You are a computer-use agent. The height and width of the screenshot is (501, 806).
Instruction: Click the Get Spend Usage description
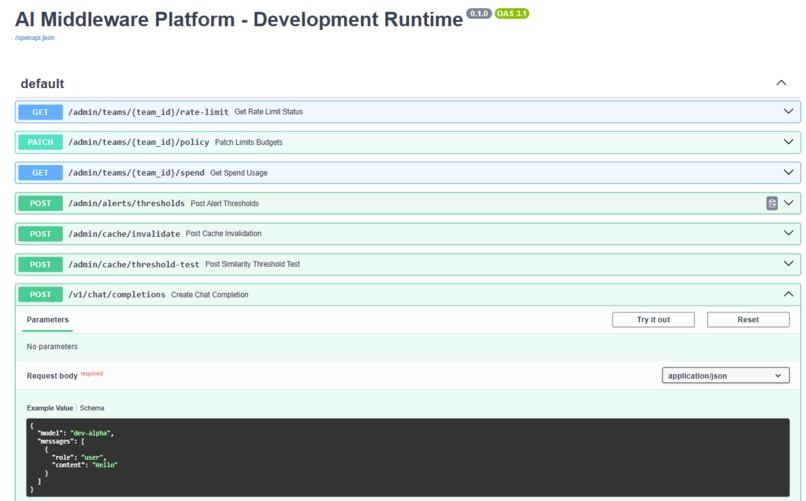coord(239,173)
